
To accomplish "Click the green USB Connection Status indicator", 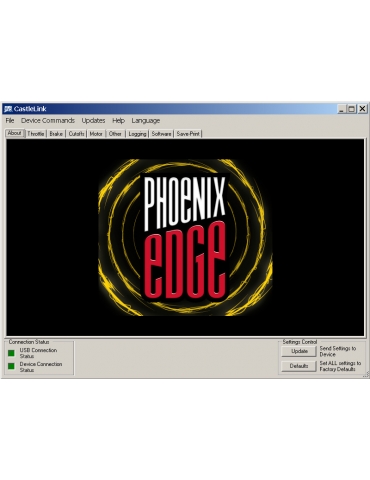I will pyautogui.click(x=11, y=353).
